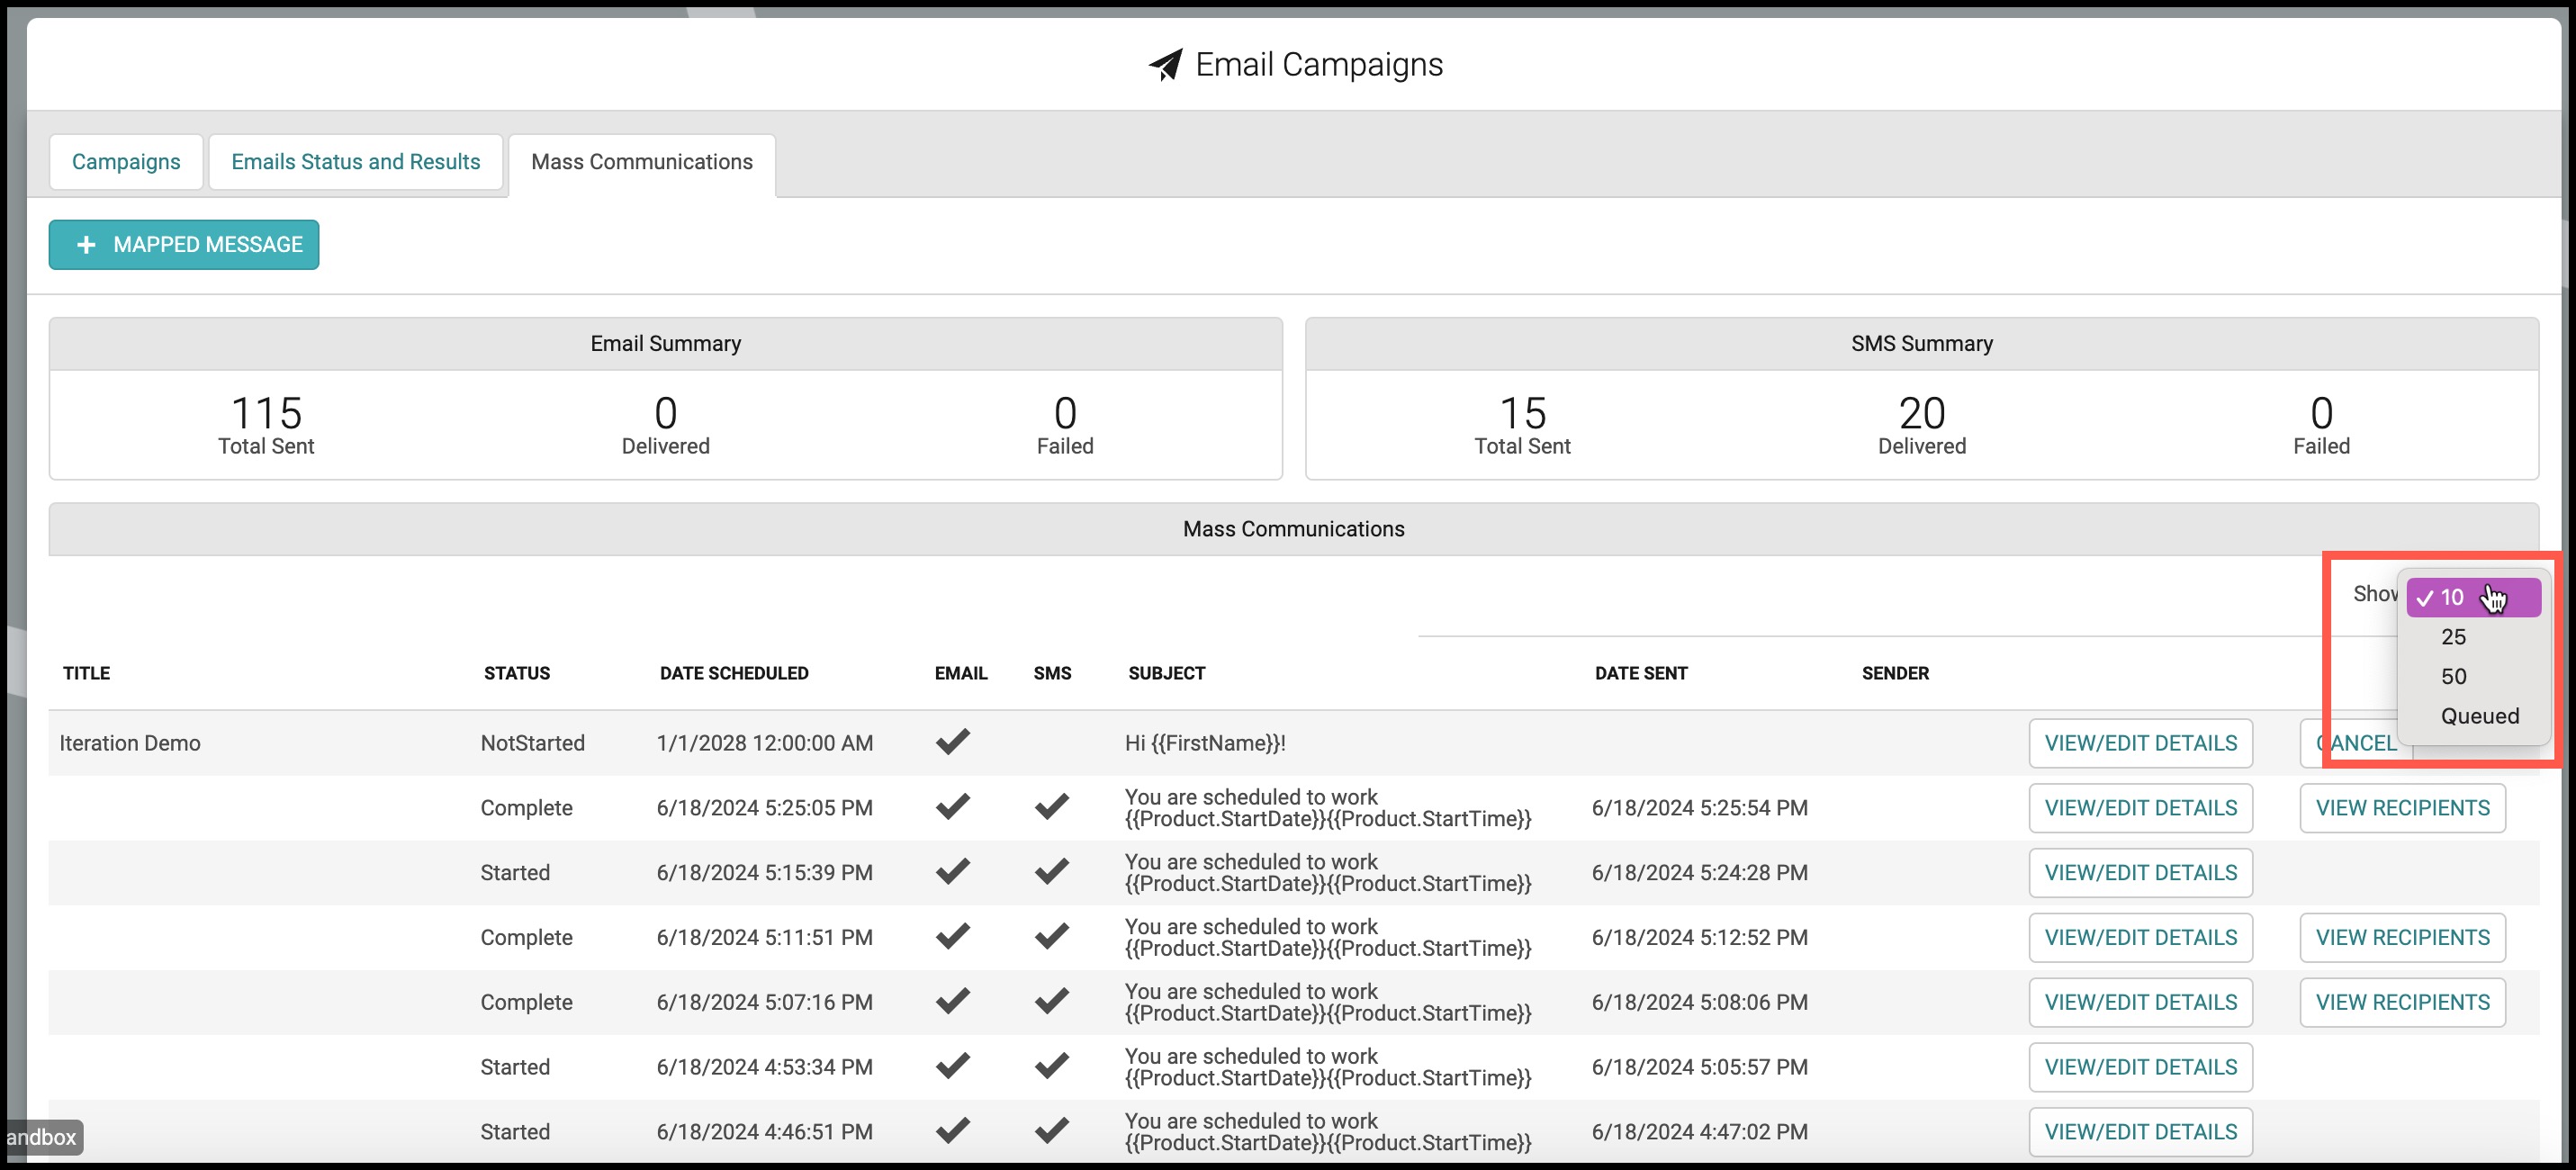2576x1170 pixels.
Task: Click VIEW/EDIT DETAILS for Iteration Demo
Action: (x=2141, y=743)
